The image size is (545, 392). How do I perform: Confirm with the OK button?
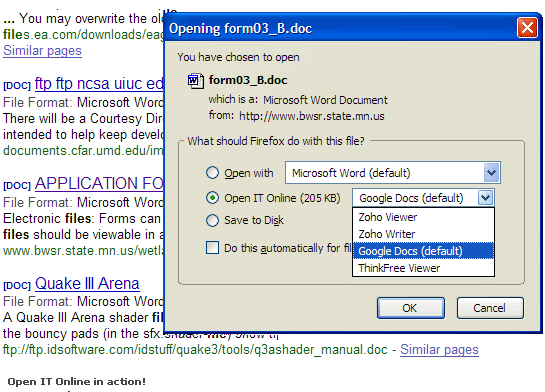[x=410, y=308]
